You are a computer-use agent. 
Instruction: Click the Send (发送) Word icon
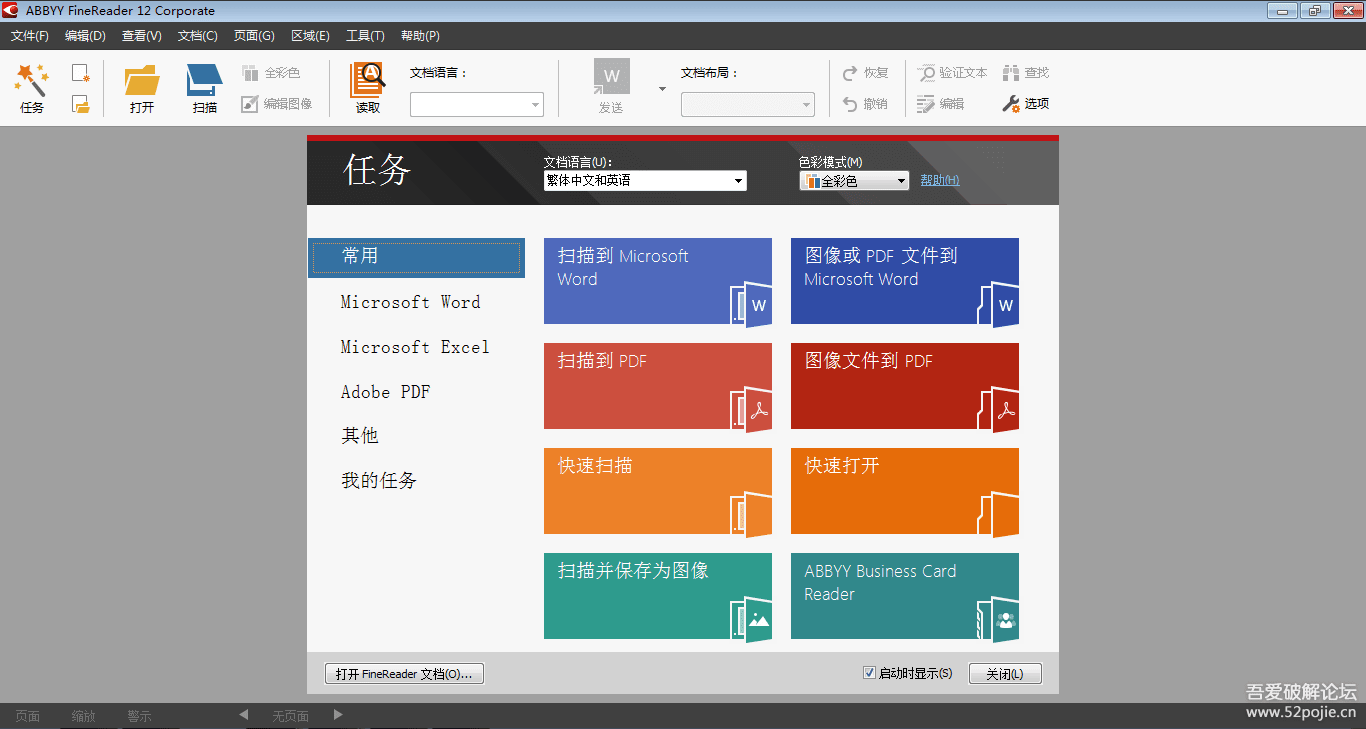[611, 87]
